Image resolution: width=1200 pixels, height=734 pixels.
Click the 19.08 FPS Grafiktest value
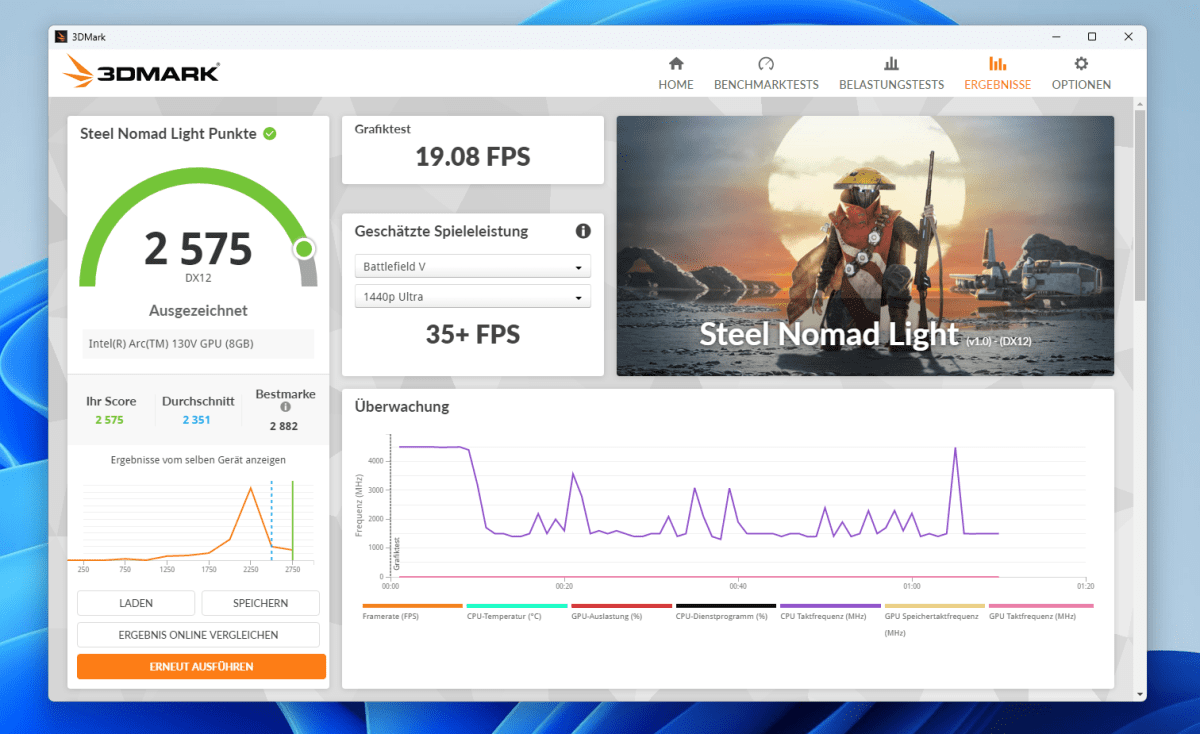(x=473, y=157)
